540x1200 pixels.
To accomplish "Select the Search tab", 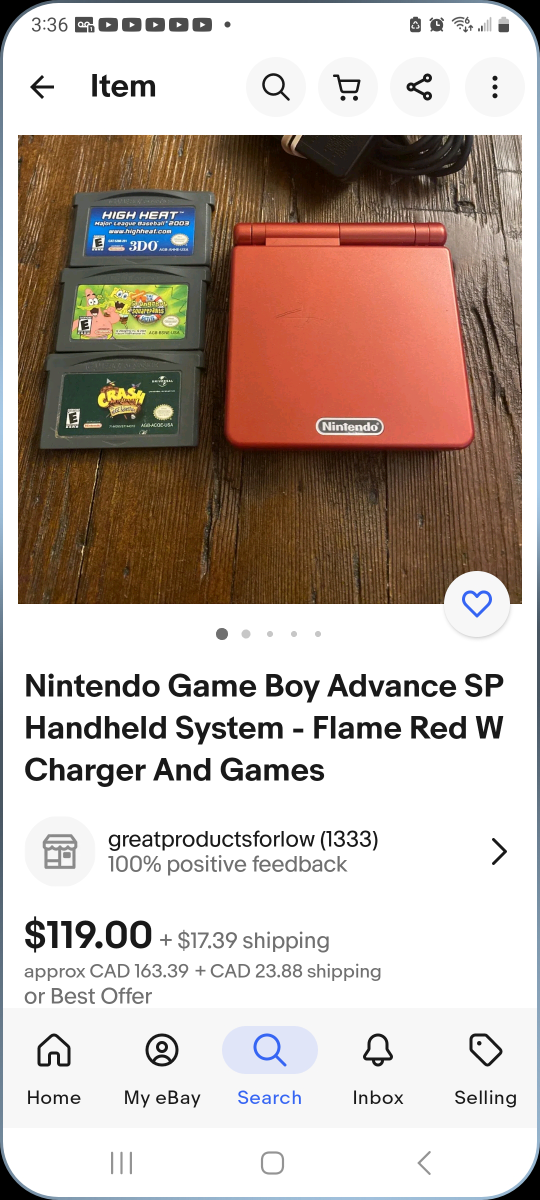I will [x=270, y=1069].
